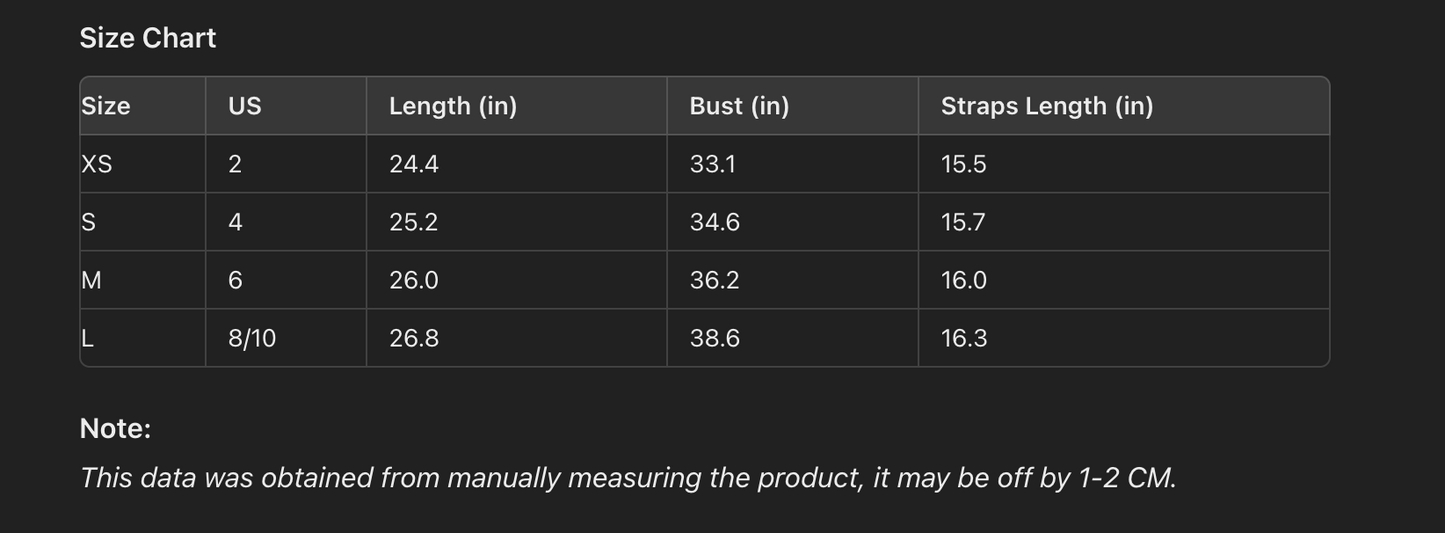1445x533 pixels.
Task: Click the Note: label
Action: [x=115, y=428]
